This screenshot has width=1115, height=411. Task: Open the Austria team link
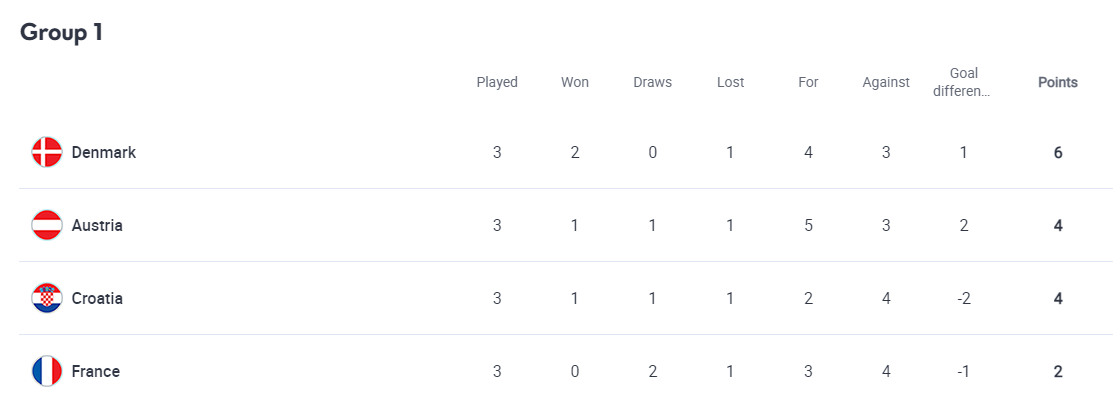coord(97,225)
